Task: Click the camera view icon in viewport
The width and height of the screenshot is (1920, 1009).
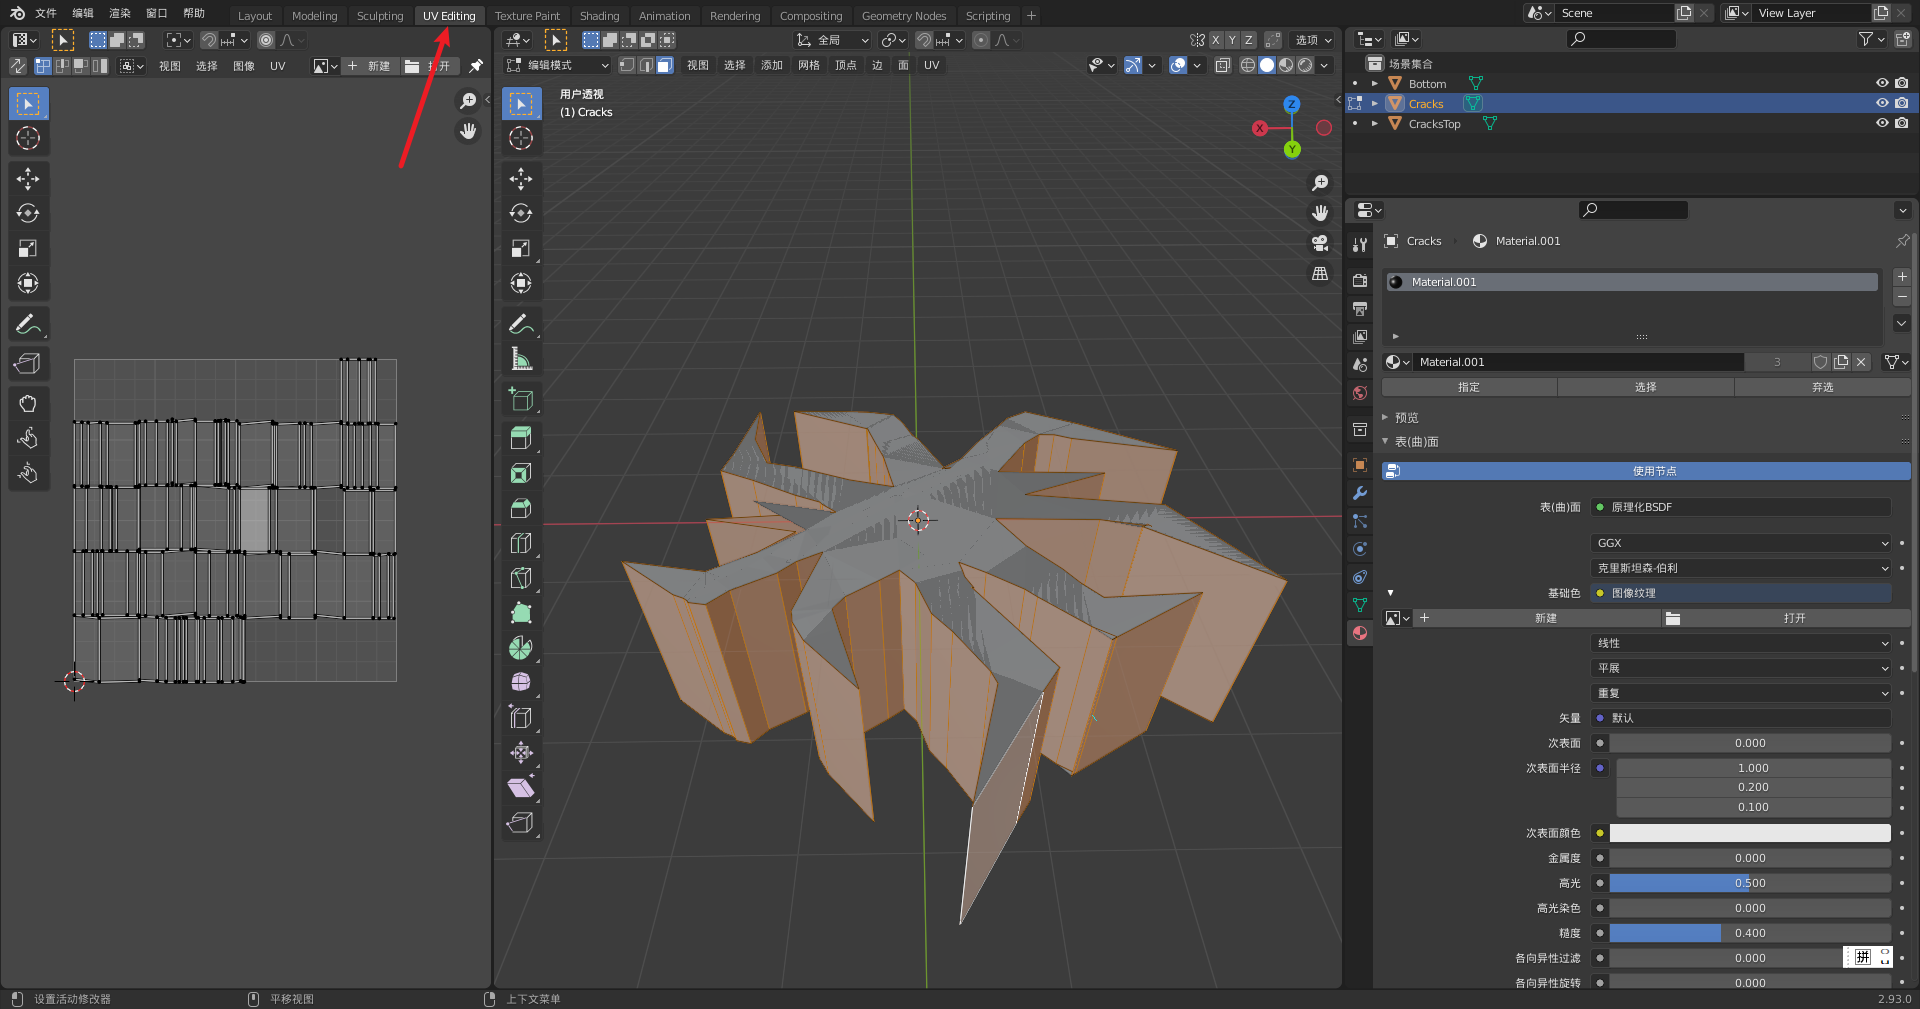Action: click(x=1320, y=243)
